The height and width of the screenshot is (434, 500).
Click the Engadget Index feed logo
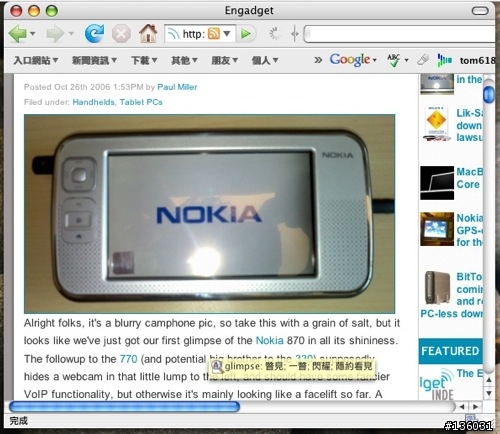(437, 383)
